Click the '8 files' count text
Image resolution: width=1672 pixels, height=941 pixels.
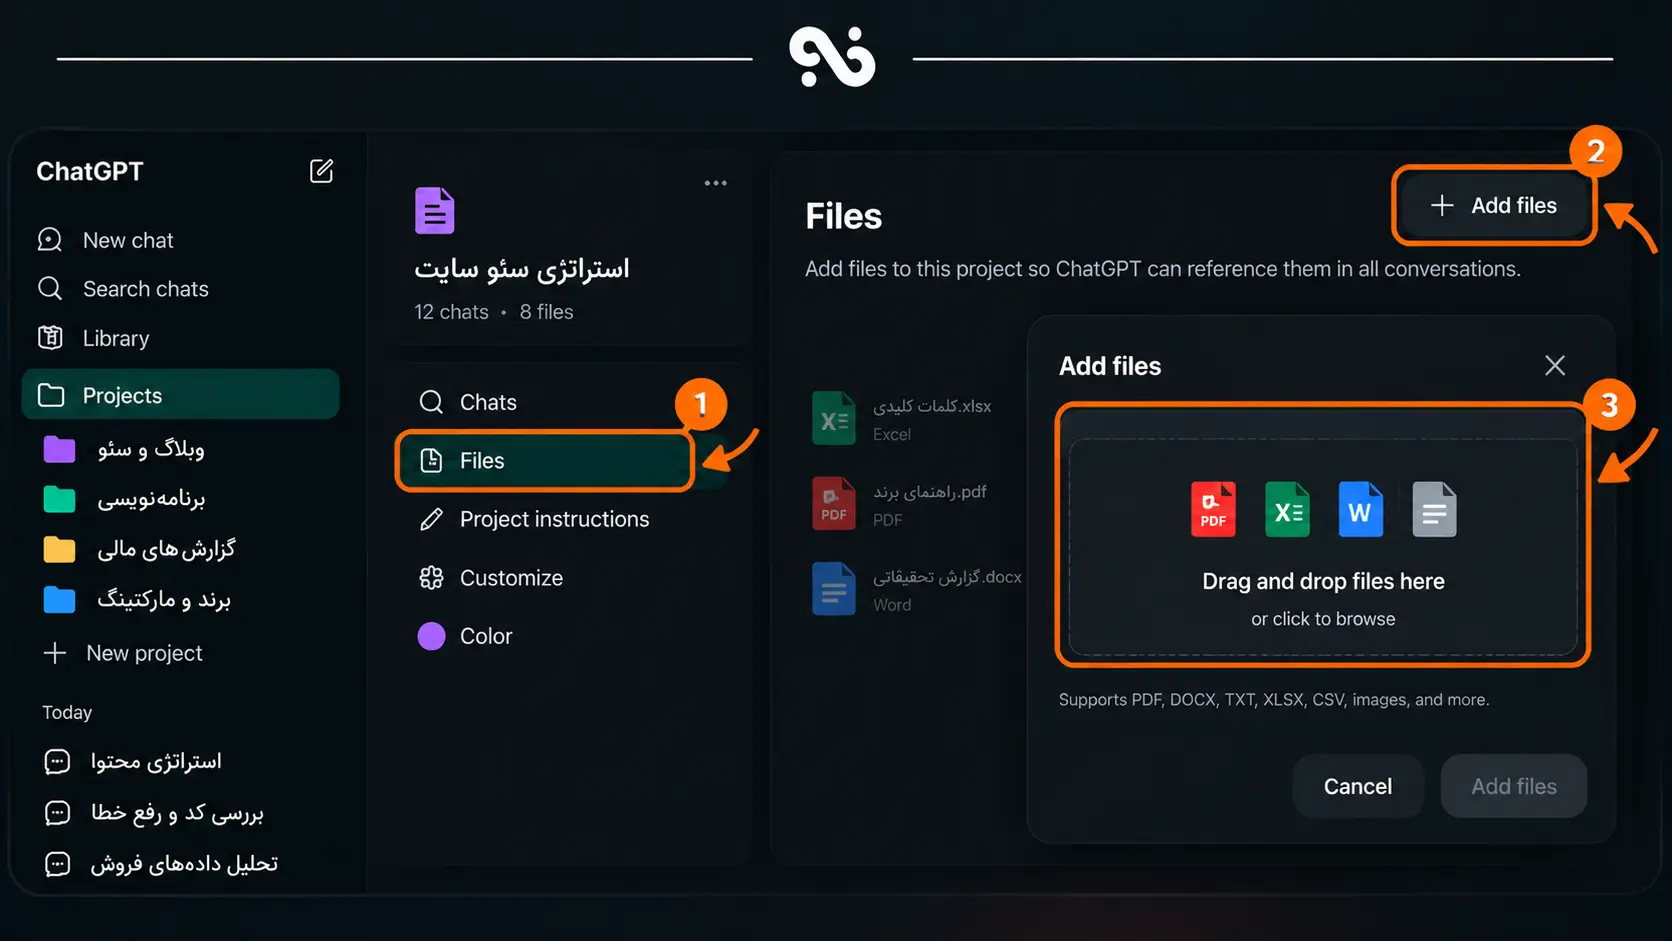click(x=546, y=312)
